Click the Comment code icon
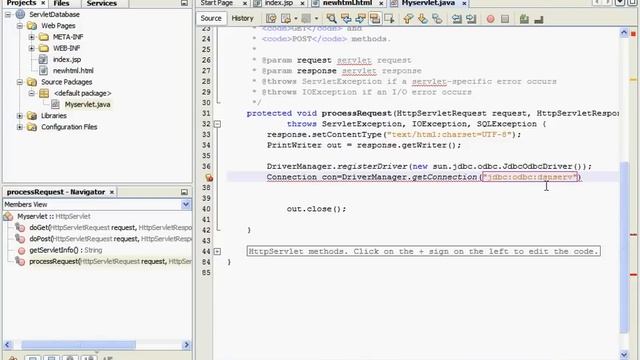Image resolution: width=640 pixels, height=360 pixels. (x=524, y=19)
